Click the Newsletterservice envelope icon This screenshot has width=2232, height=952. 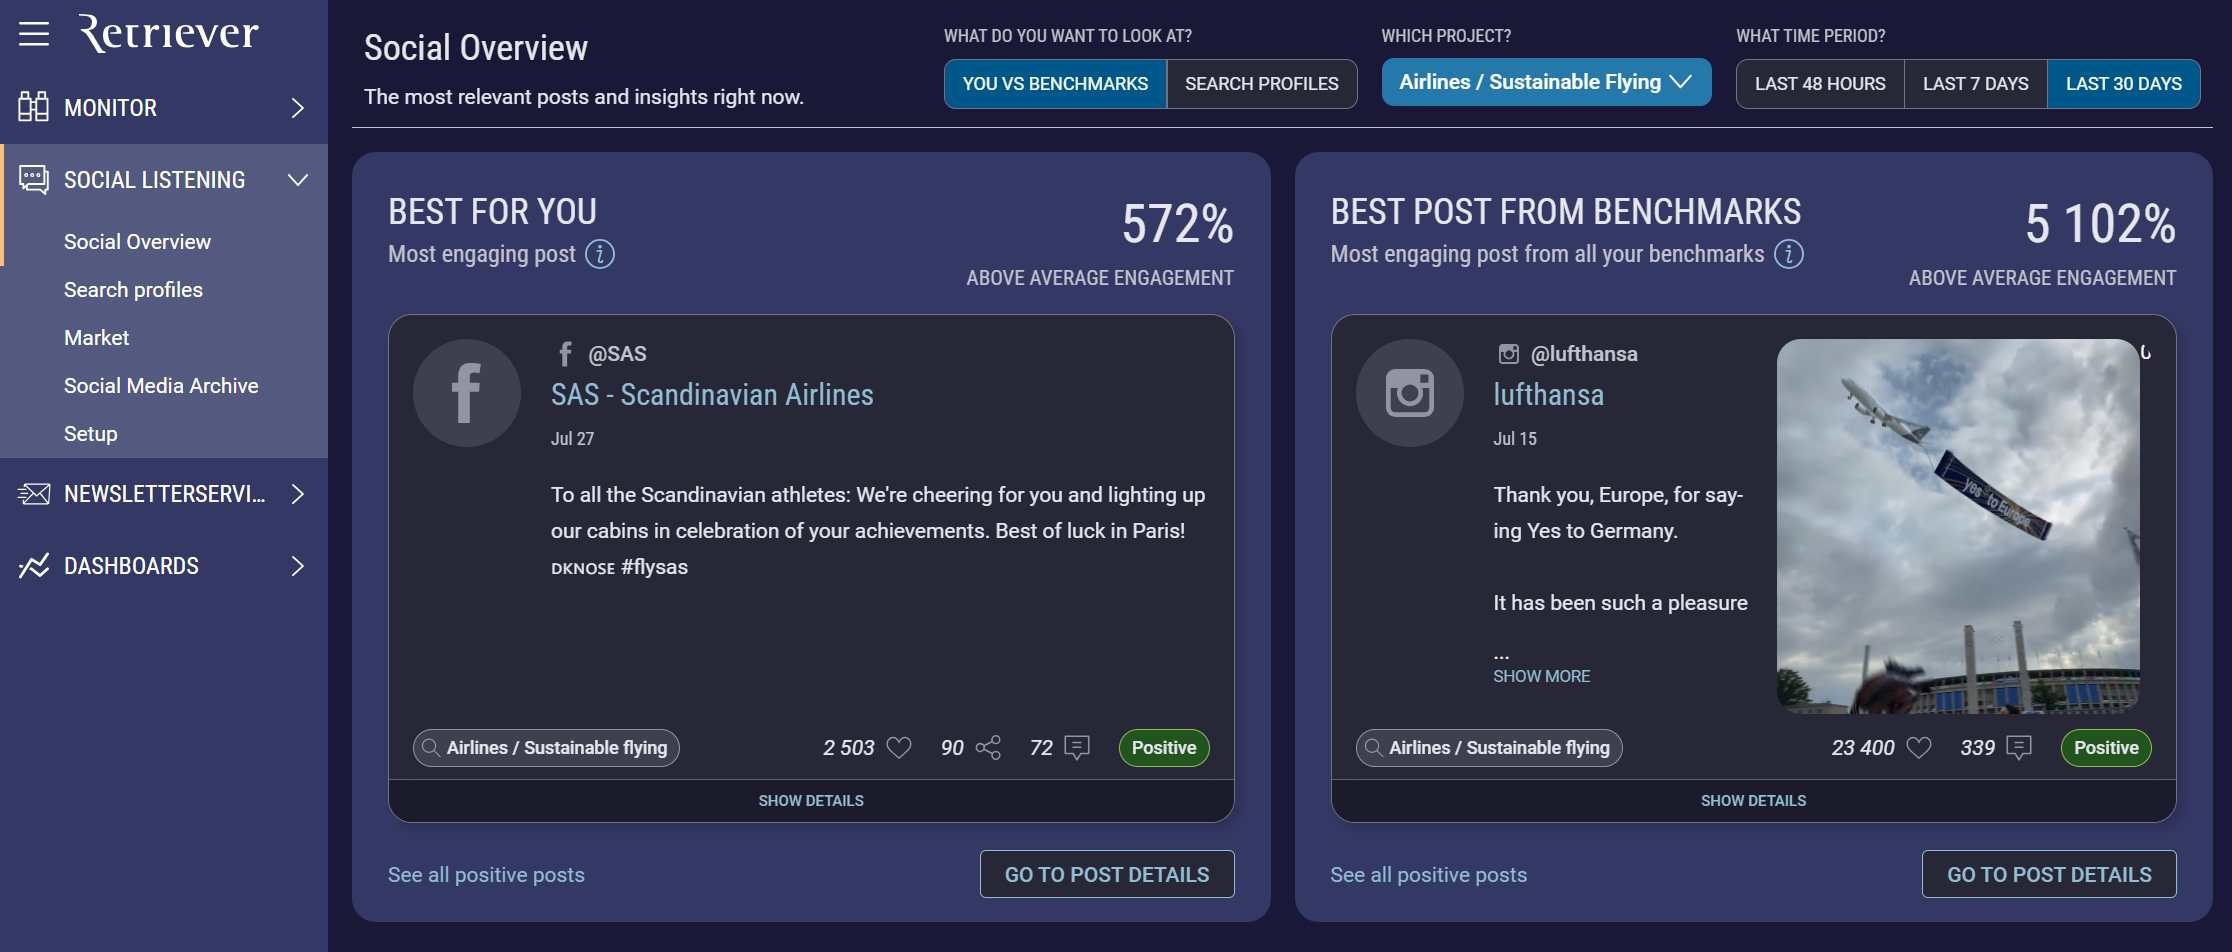pos(33,494)
